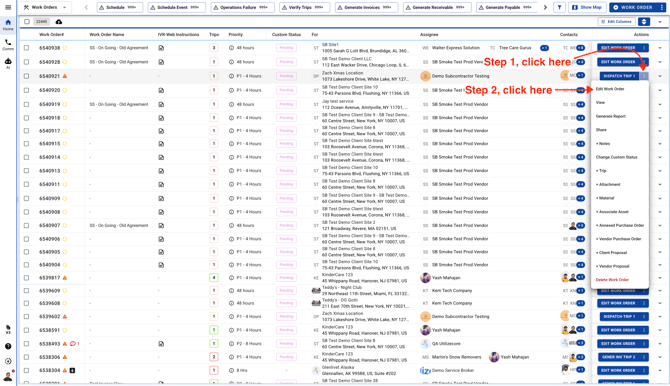Click the three-dot icon on the WORK ORDER button
Image resolution: width=670 pixels, height=386 pixels.
pos(662,7)
